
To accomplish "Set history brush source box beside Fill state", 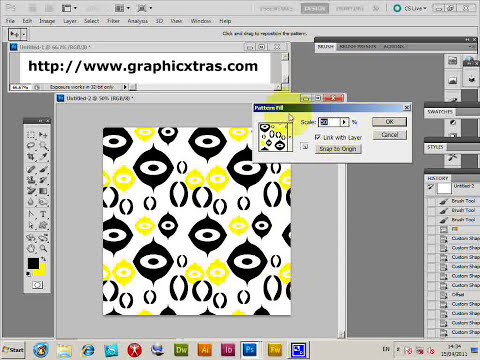I will [431, 229].
